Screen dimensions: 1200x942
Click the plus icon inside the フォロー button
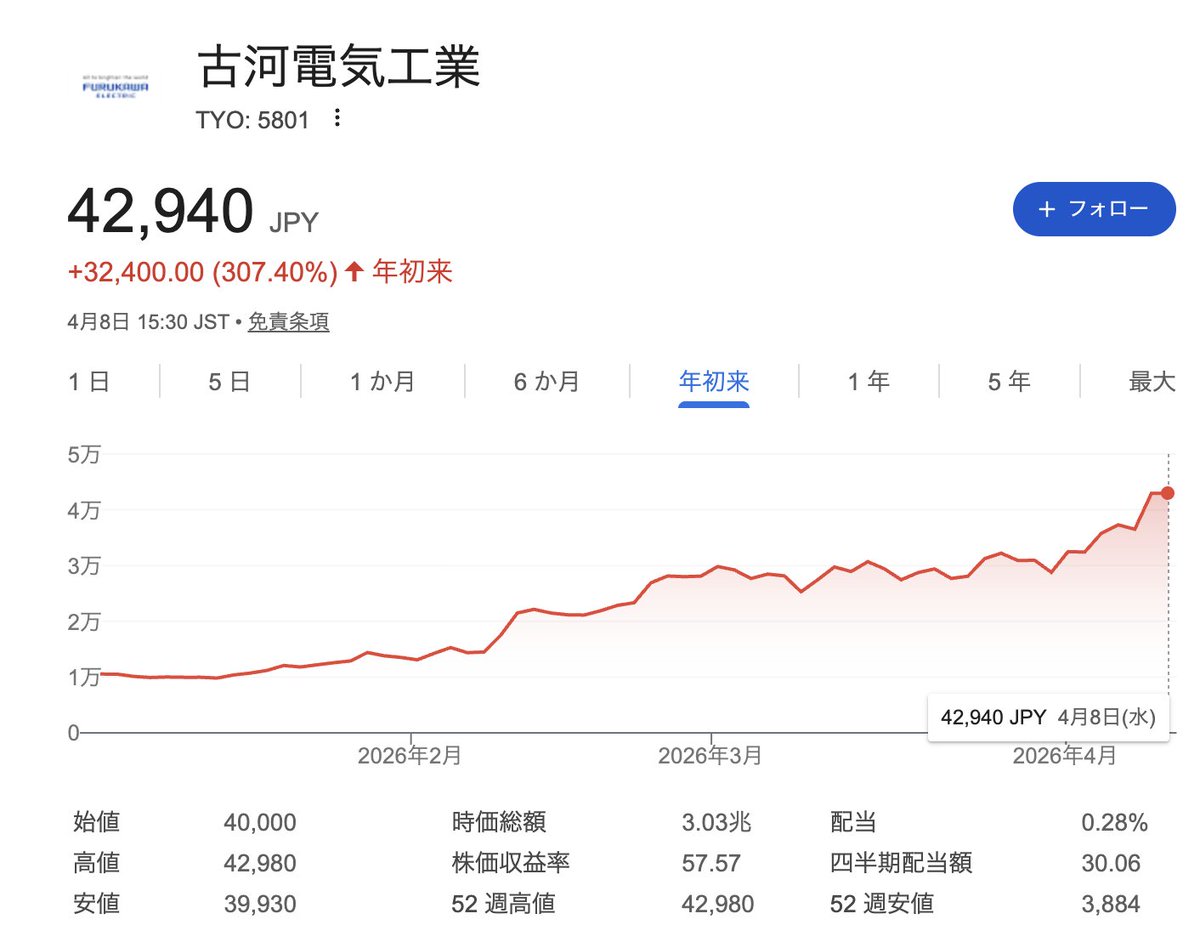click(x=1046, y=210)
